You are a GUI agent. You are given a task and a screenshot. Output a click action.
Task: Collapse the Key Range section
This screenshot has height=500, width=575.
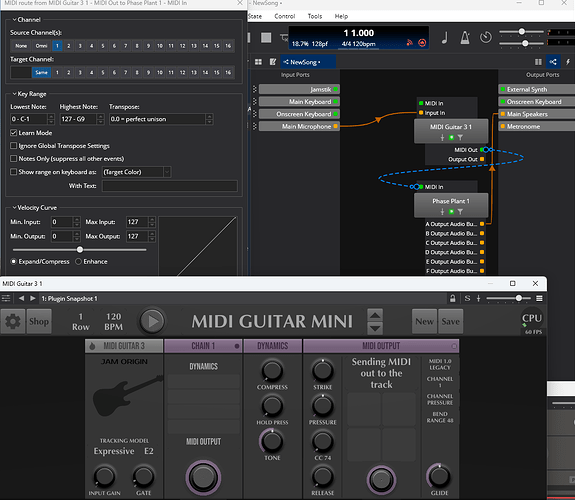tap(14, 94)
